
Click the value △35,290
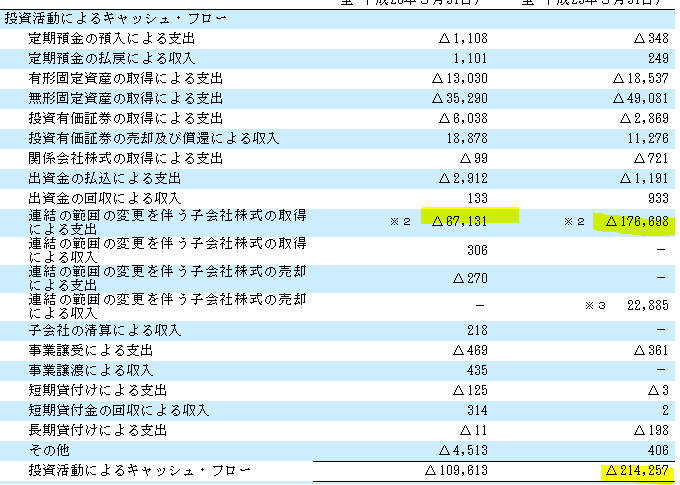460,98
